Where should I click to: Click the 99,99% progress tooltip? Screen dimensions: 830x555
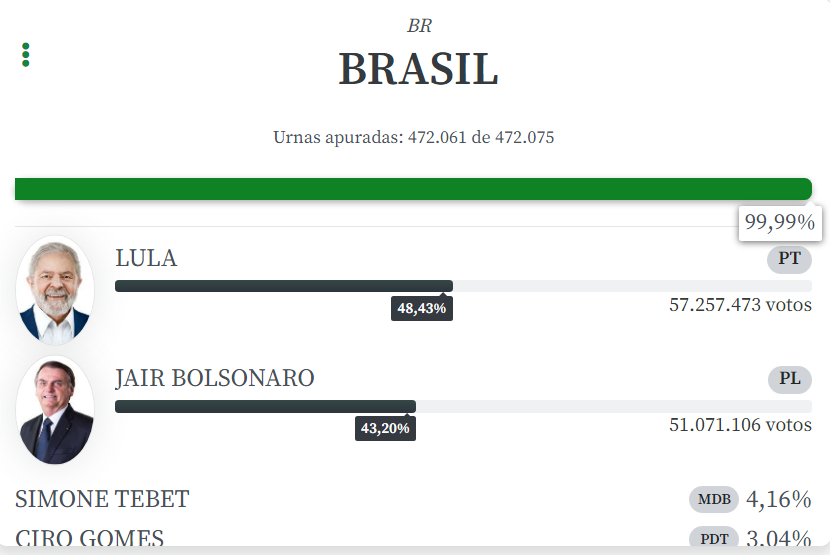coord(780,223)
